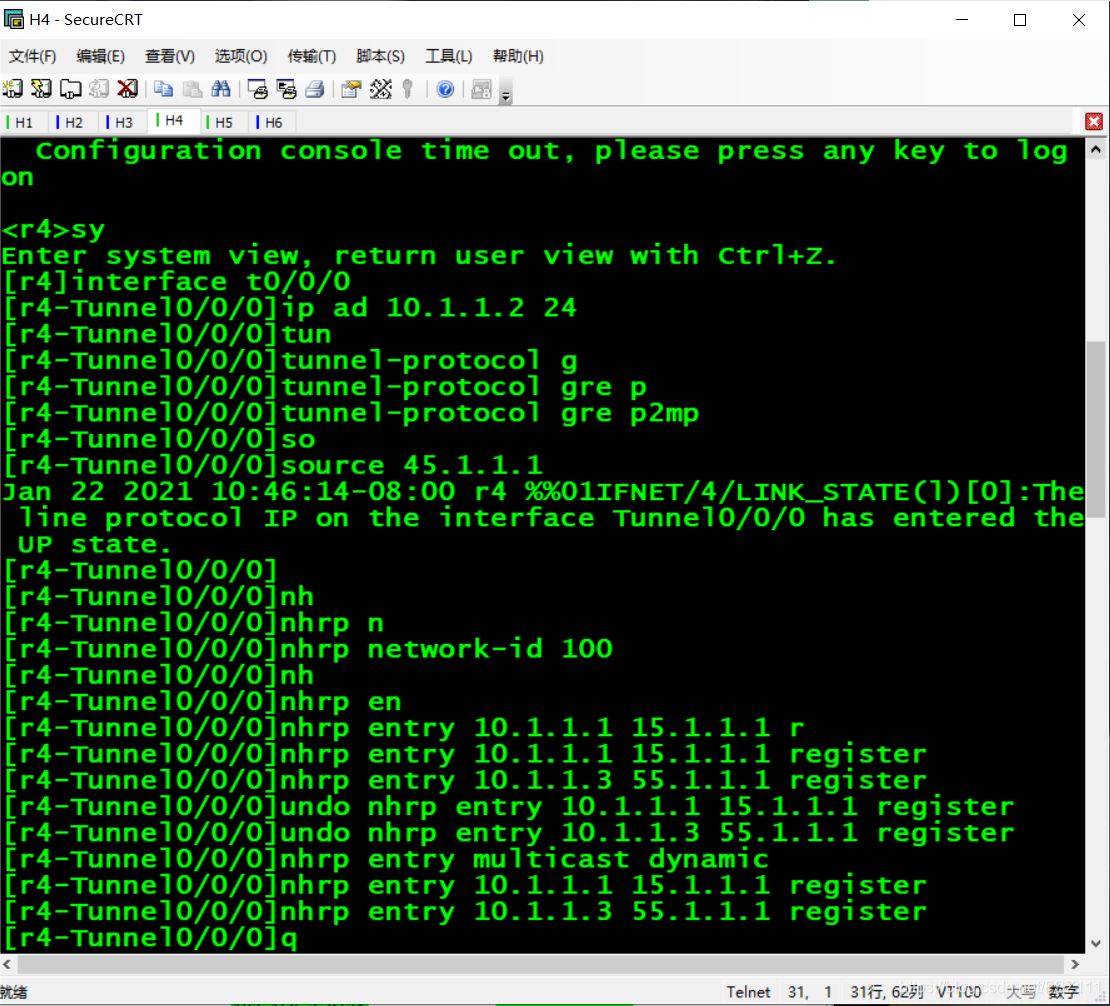1110x1006 pixels.
Task: Open Find with the binoculars icon
Action: pyautogui.click(x=221, y=88)
